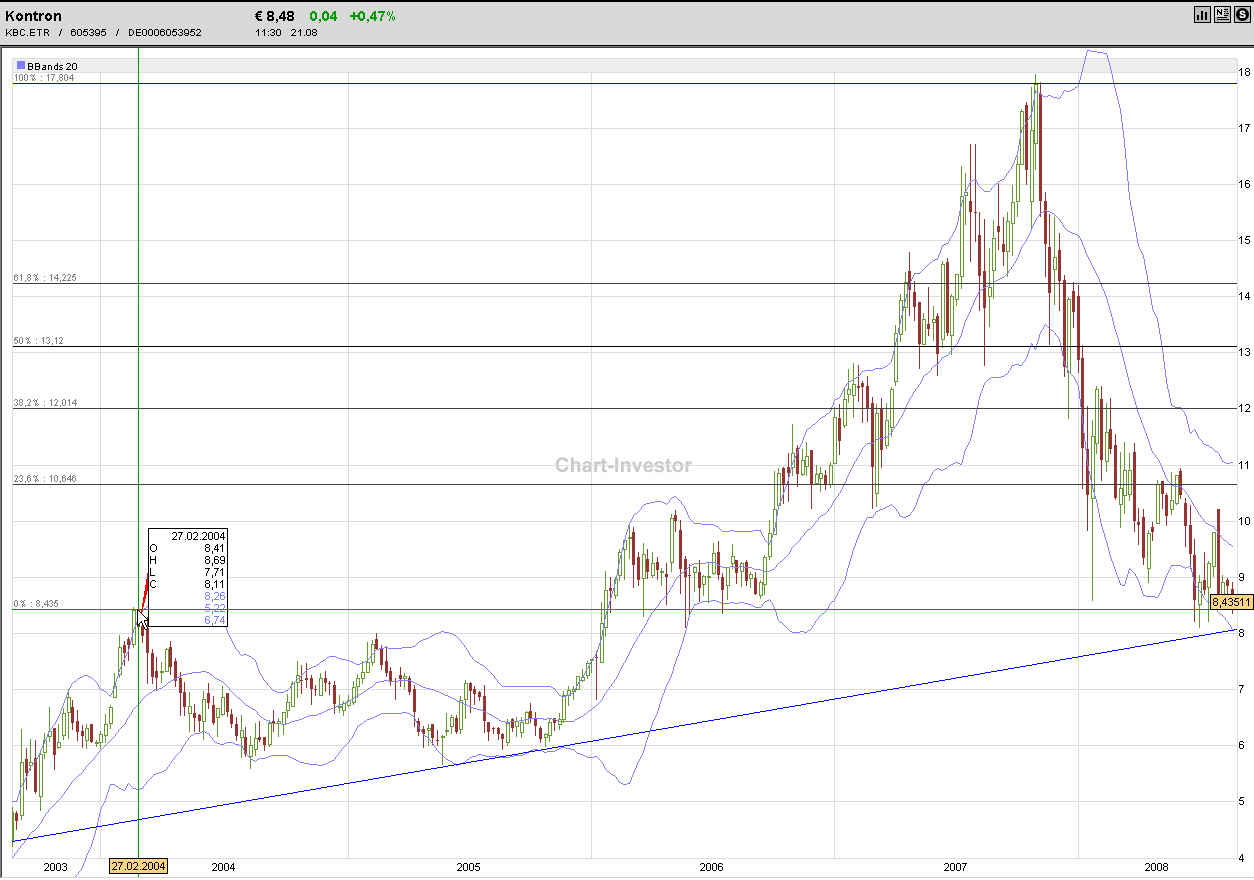Click the 2006 label on time axis
This screenshot has width=1254, height=880.
point(711,866)
